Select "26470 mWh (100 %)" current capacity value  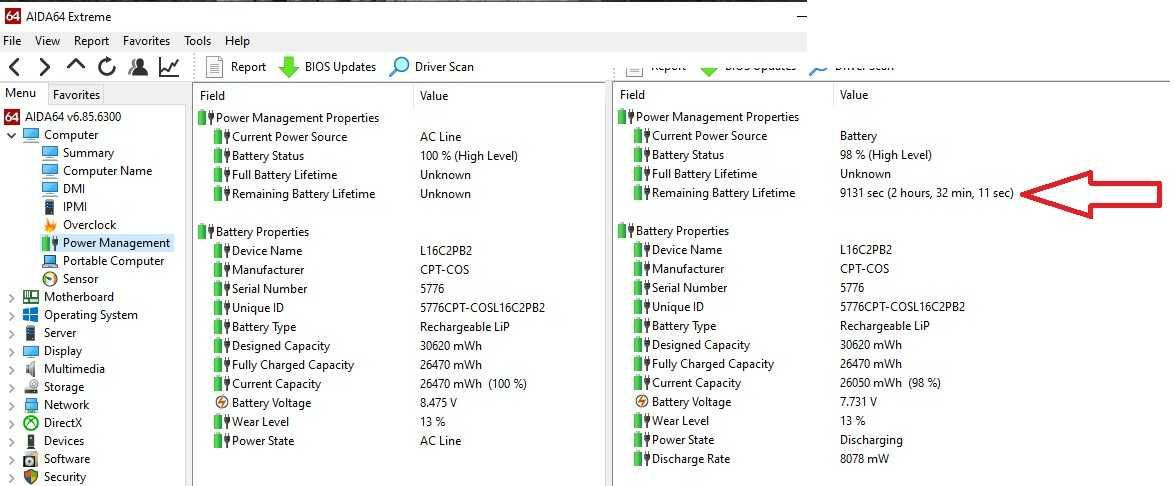click(474, 384)
